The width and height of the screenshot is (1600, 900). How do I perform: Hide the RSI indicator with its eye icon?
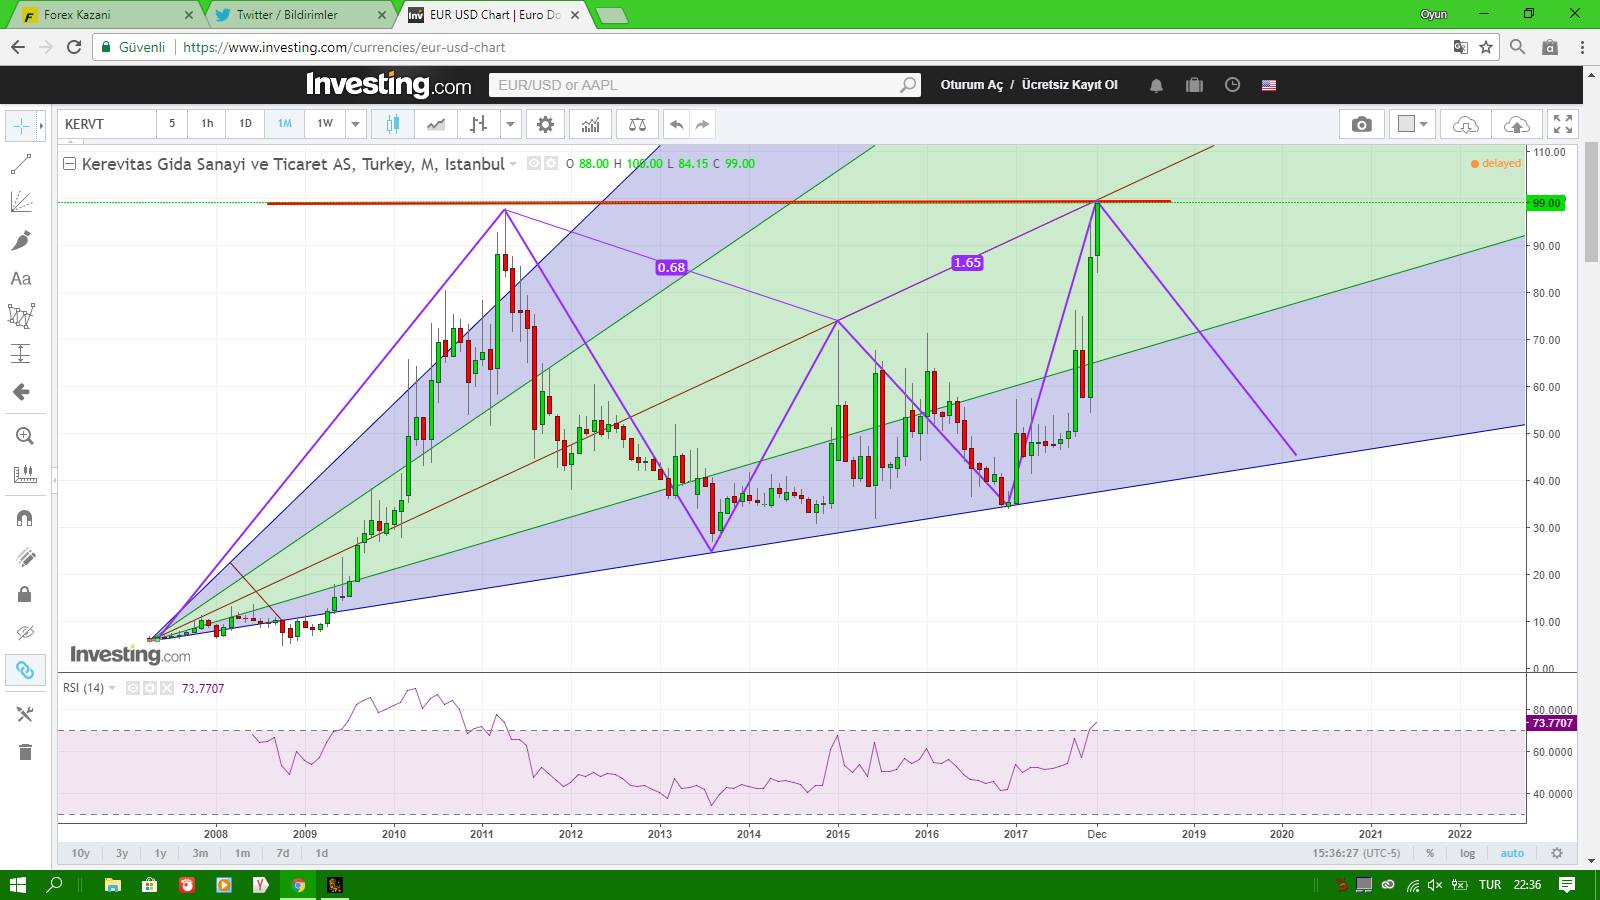click(133, 688)
